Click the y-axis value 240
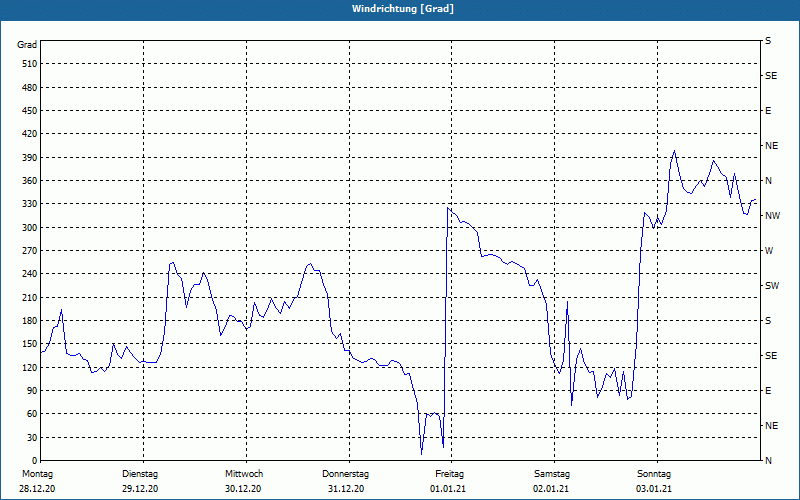This screenshot has height=500, width=800. click(x=30, y=274)
